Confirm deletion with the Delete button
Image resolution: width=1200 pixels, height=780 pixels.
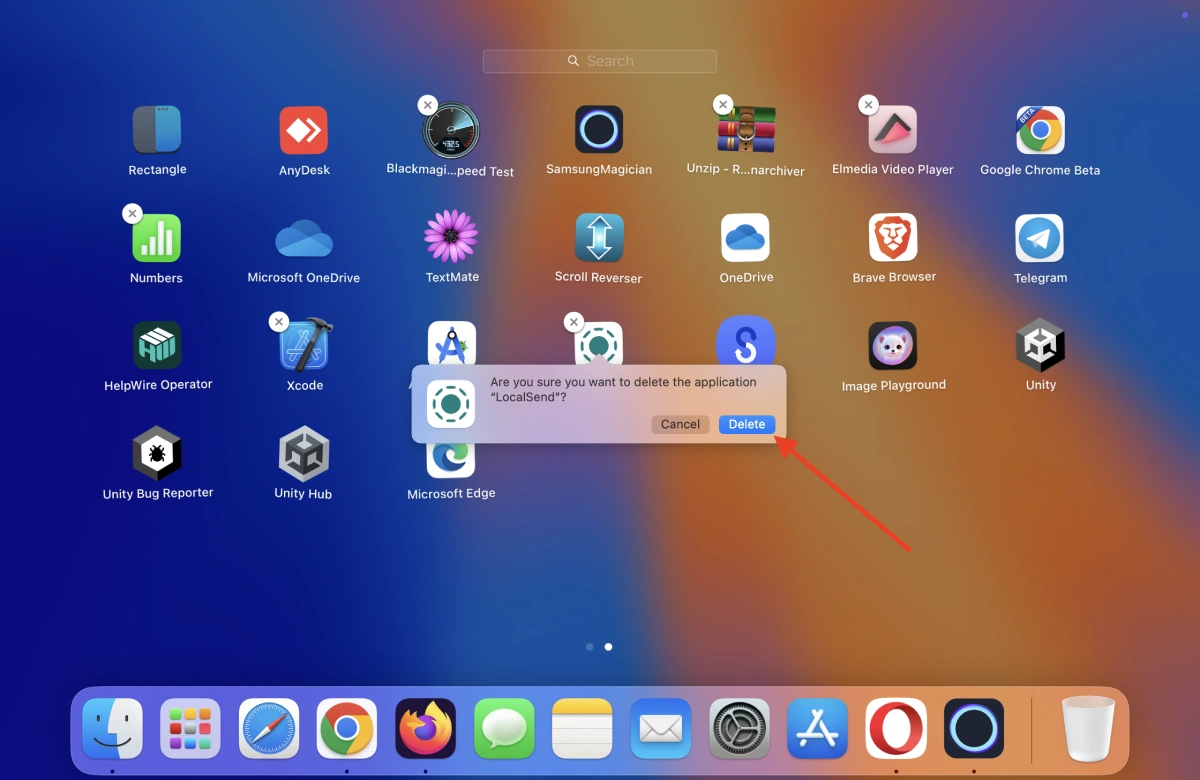(747, 424)
